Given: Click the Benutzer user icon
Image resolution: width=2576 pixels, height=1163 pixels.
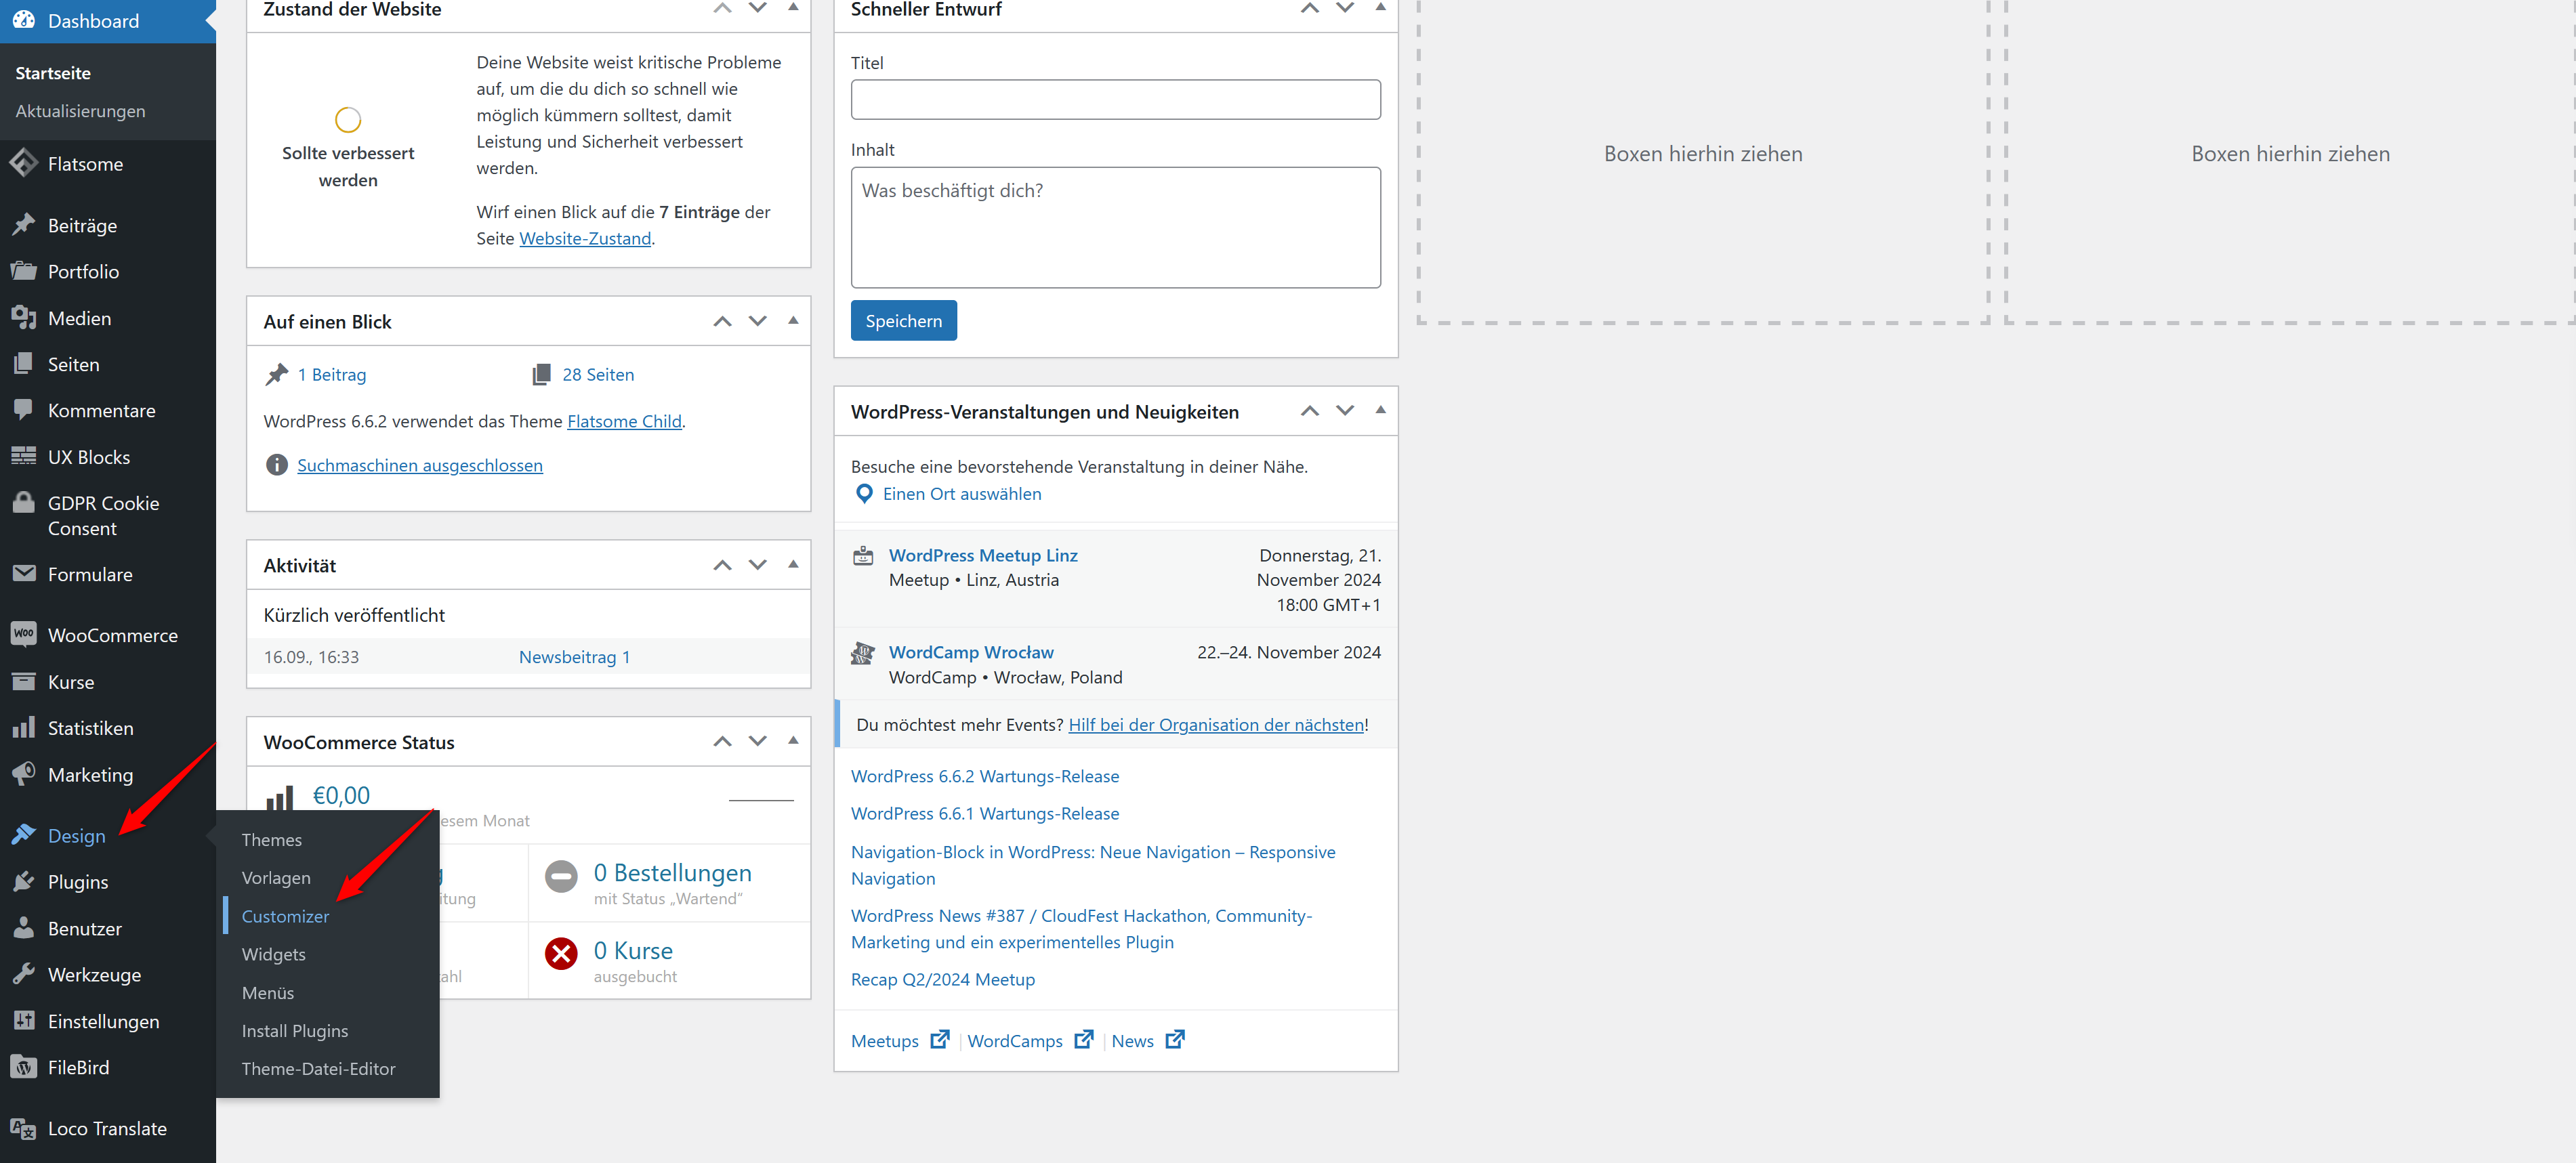Looking at the screenshot, I should (23, 928).
